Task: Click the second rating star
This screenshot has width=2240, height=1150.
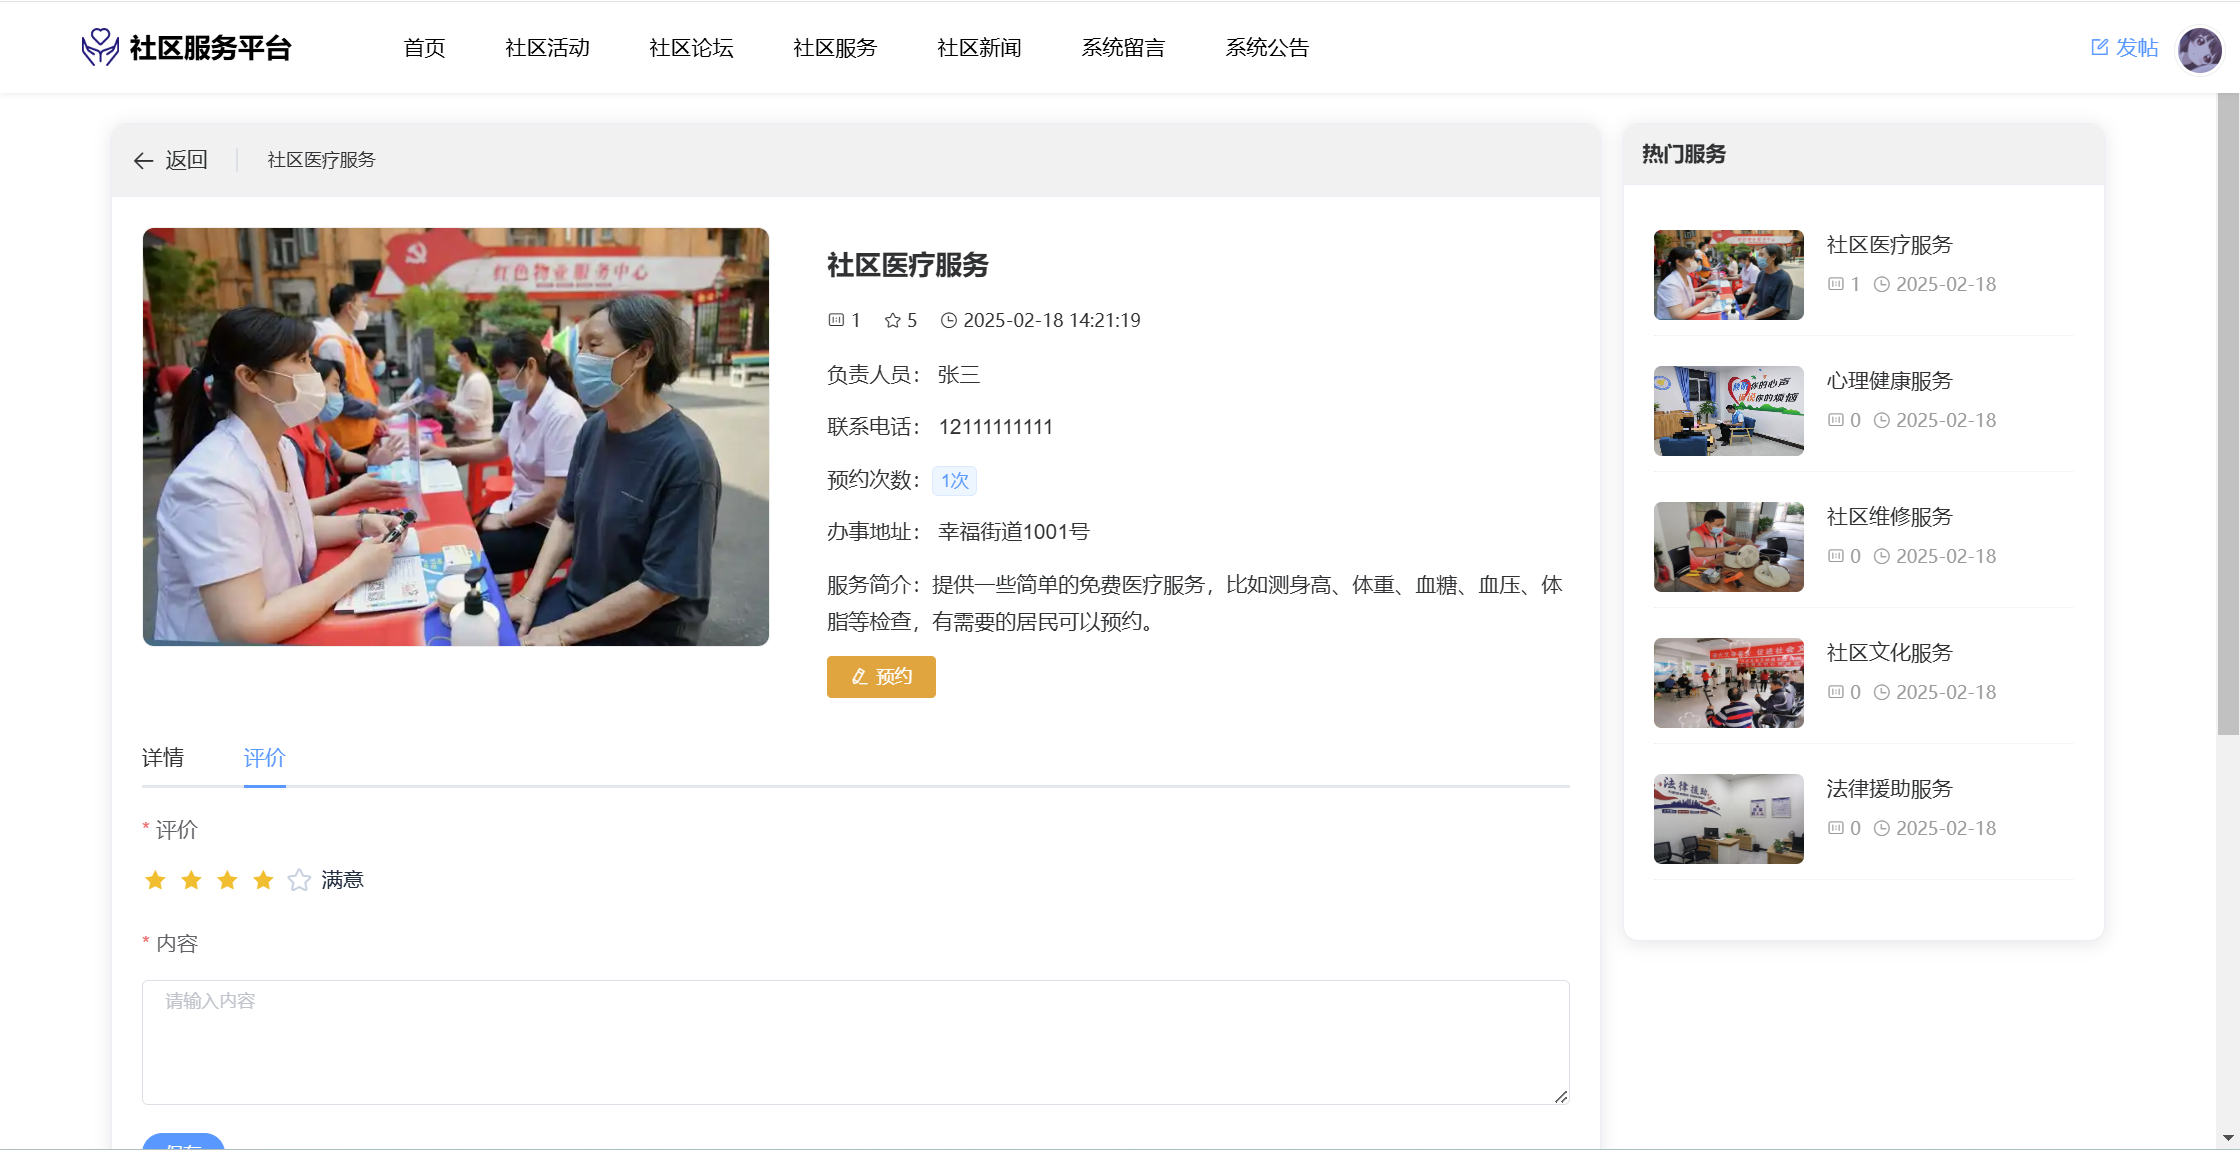Action: [x=191, y=880]
